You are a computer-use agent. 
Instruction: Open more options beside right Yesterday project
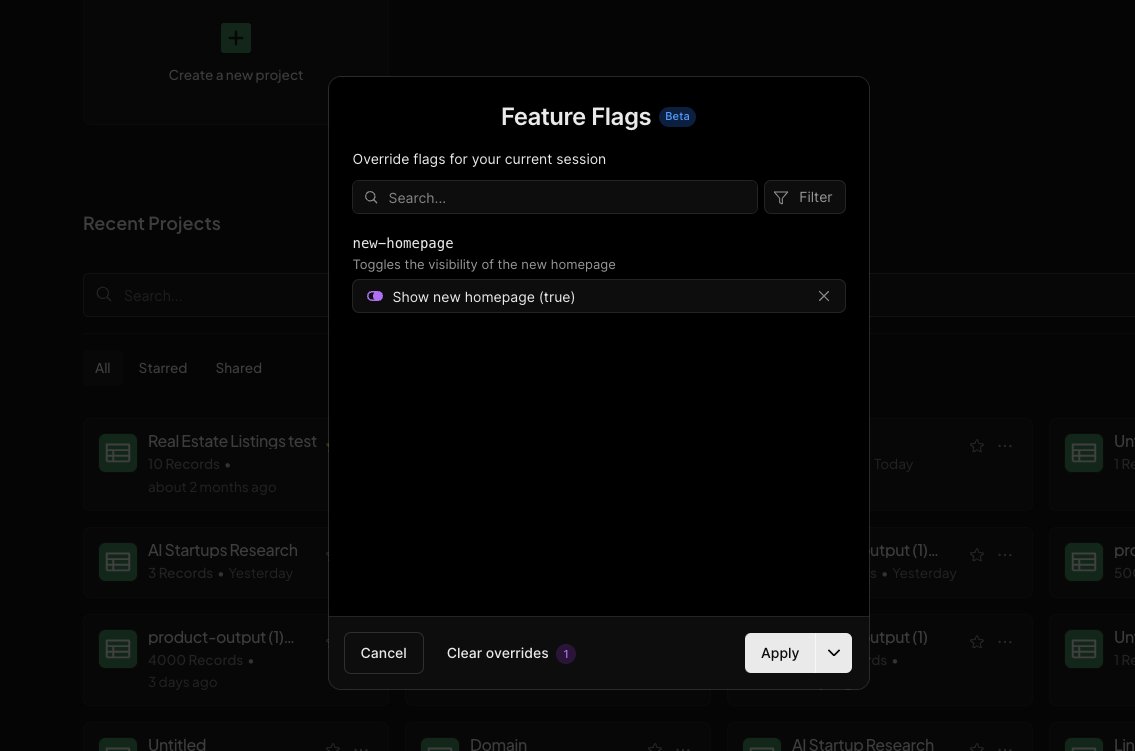point(1005,555)
